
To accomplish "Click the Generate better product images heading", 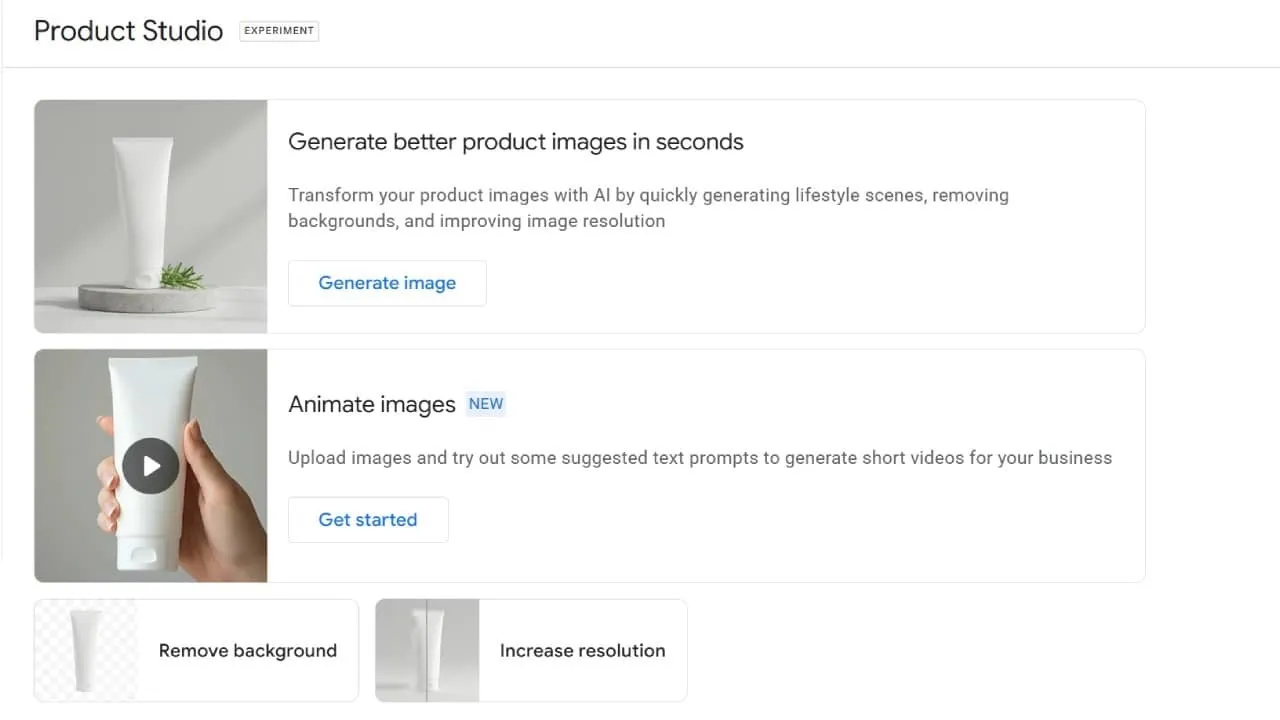I will click(516, 142).
